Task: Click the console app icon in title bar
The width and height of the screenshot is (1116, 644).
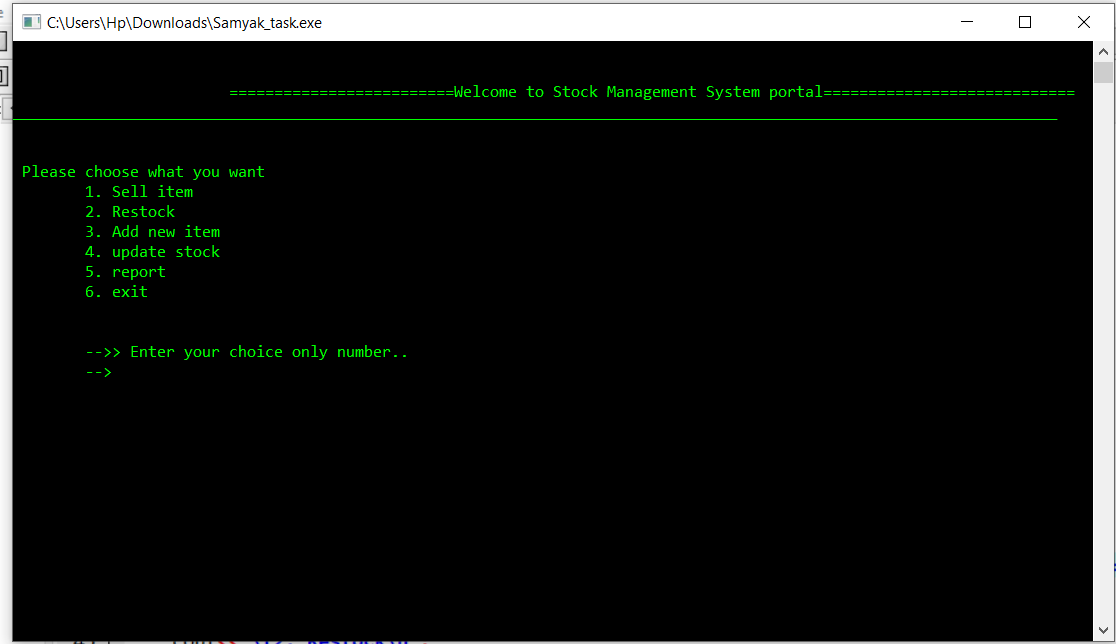Action: coord(31,22)
